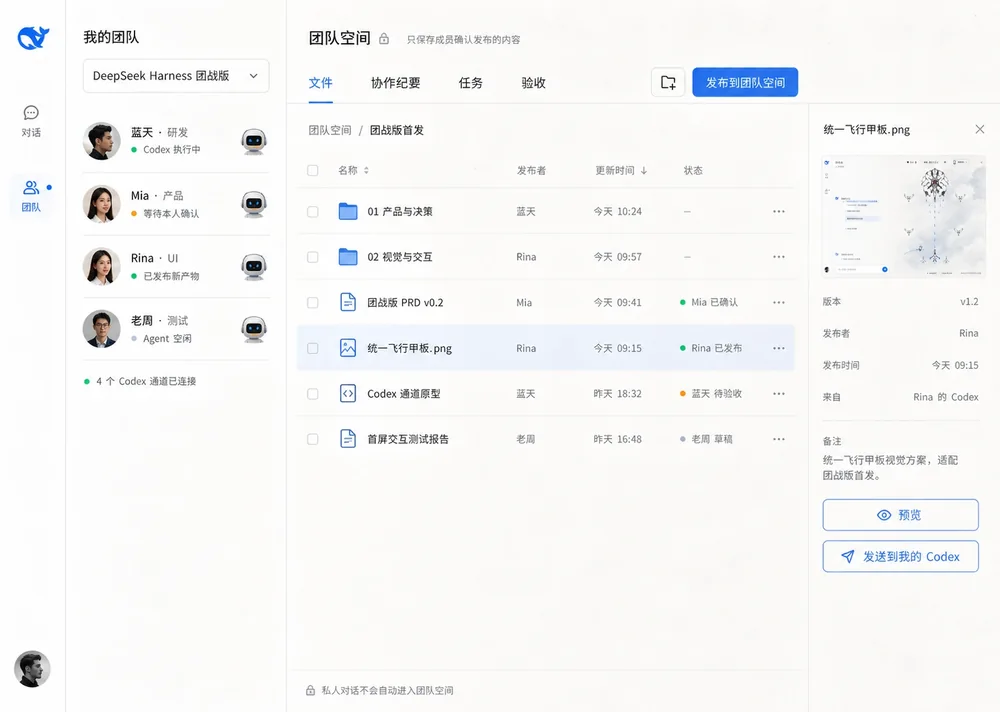The width and height of the screenshot is (1000, 712).
Task: Click the 老周 草稿 status
Action: [x=706, y=439]
